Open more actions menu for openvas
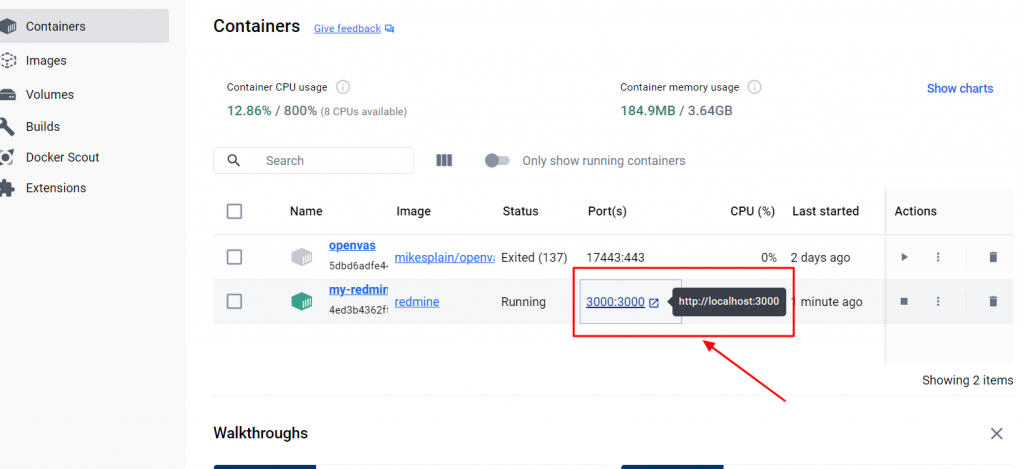The width and height of the screenshot is (1024, 469). (938, 257)
